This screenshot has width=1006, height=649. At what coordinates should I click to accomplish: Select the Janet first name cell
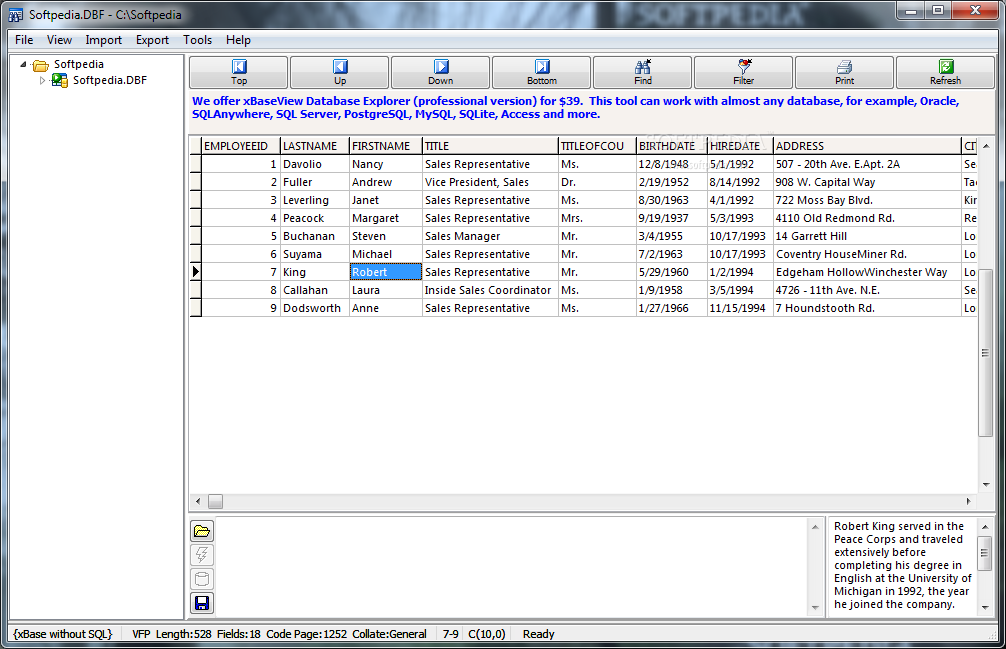(x=386, y=200)
